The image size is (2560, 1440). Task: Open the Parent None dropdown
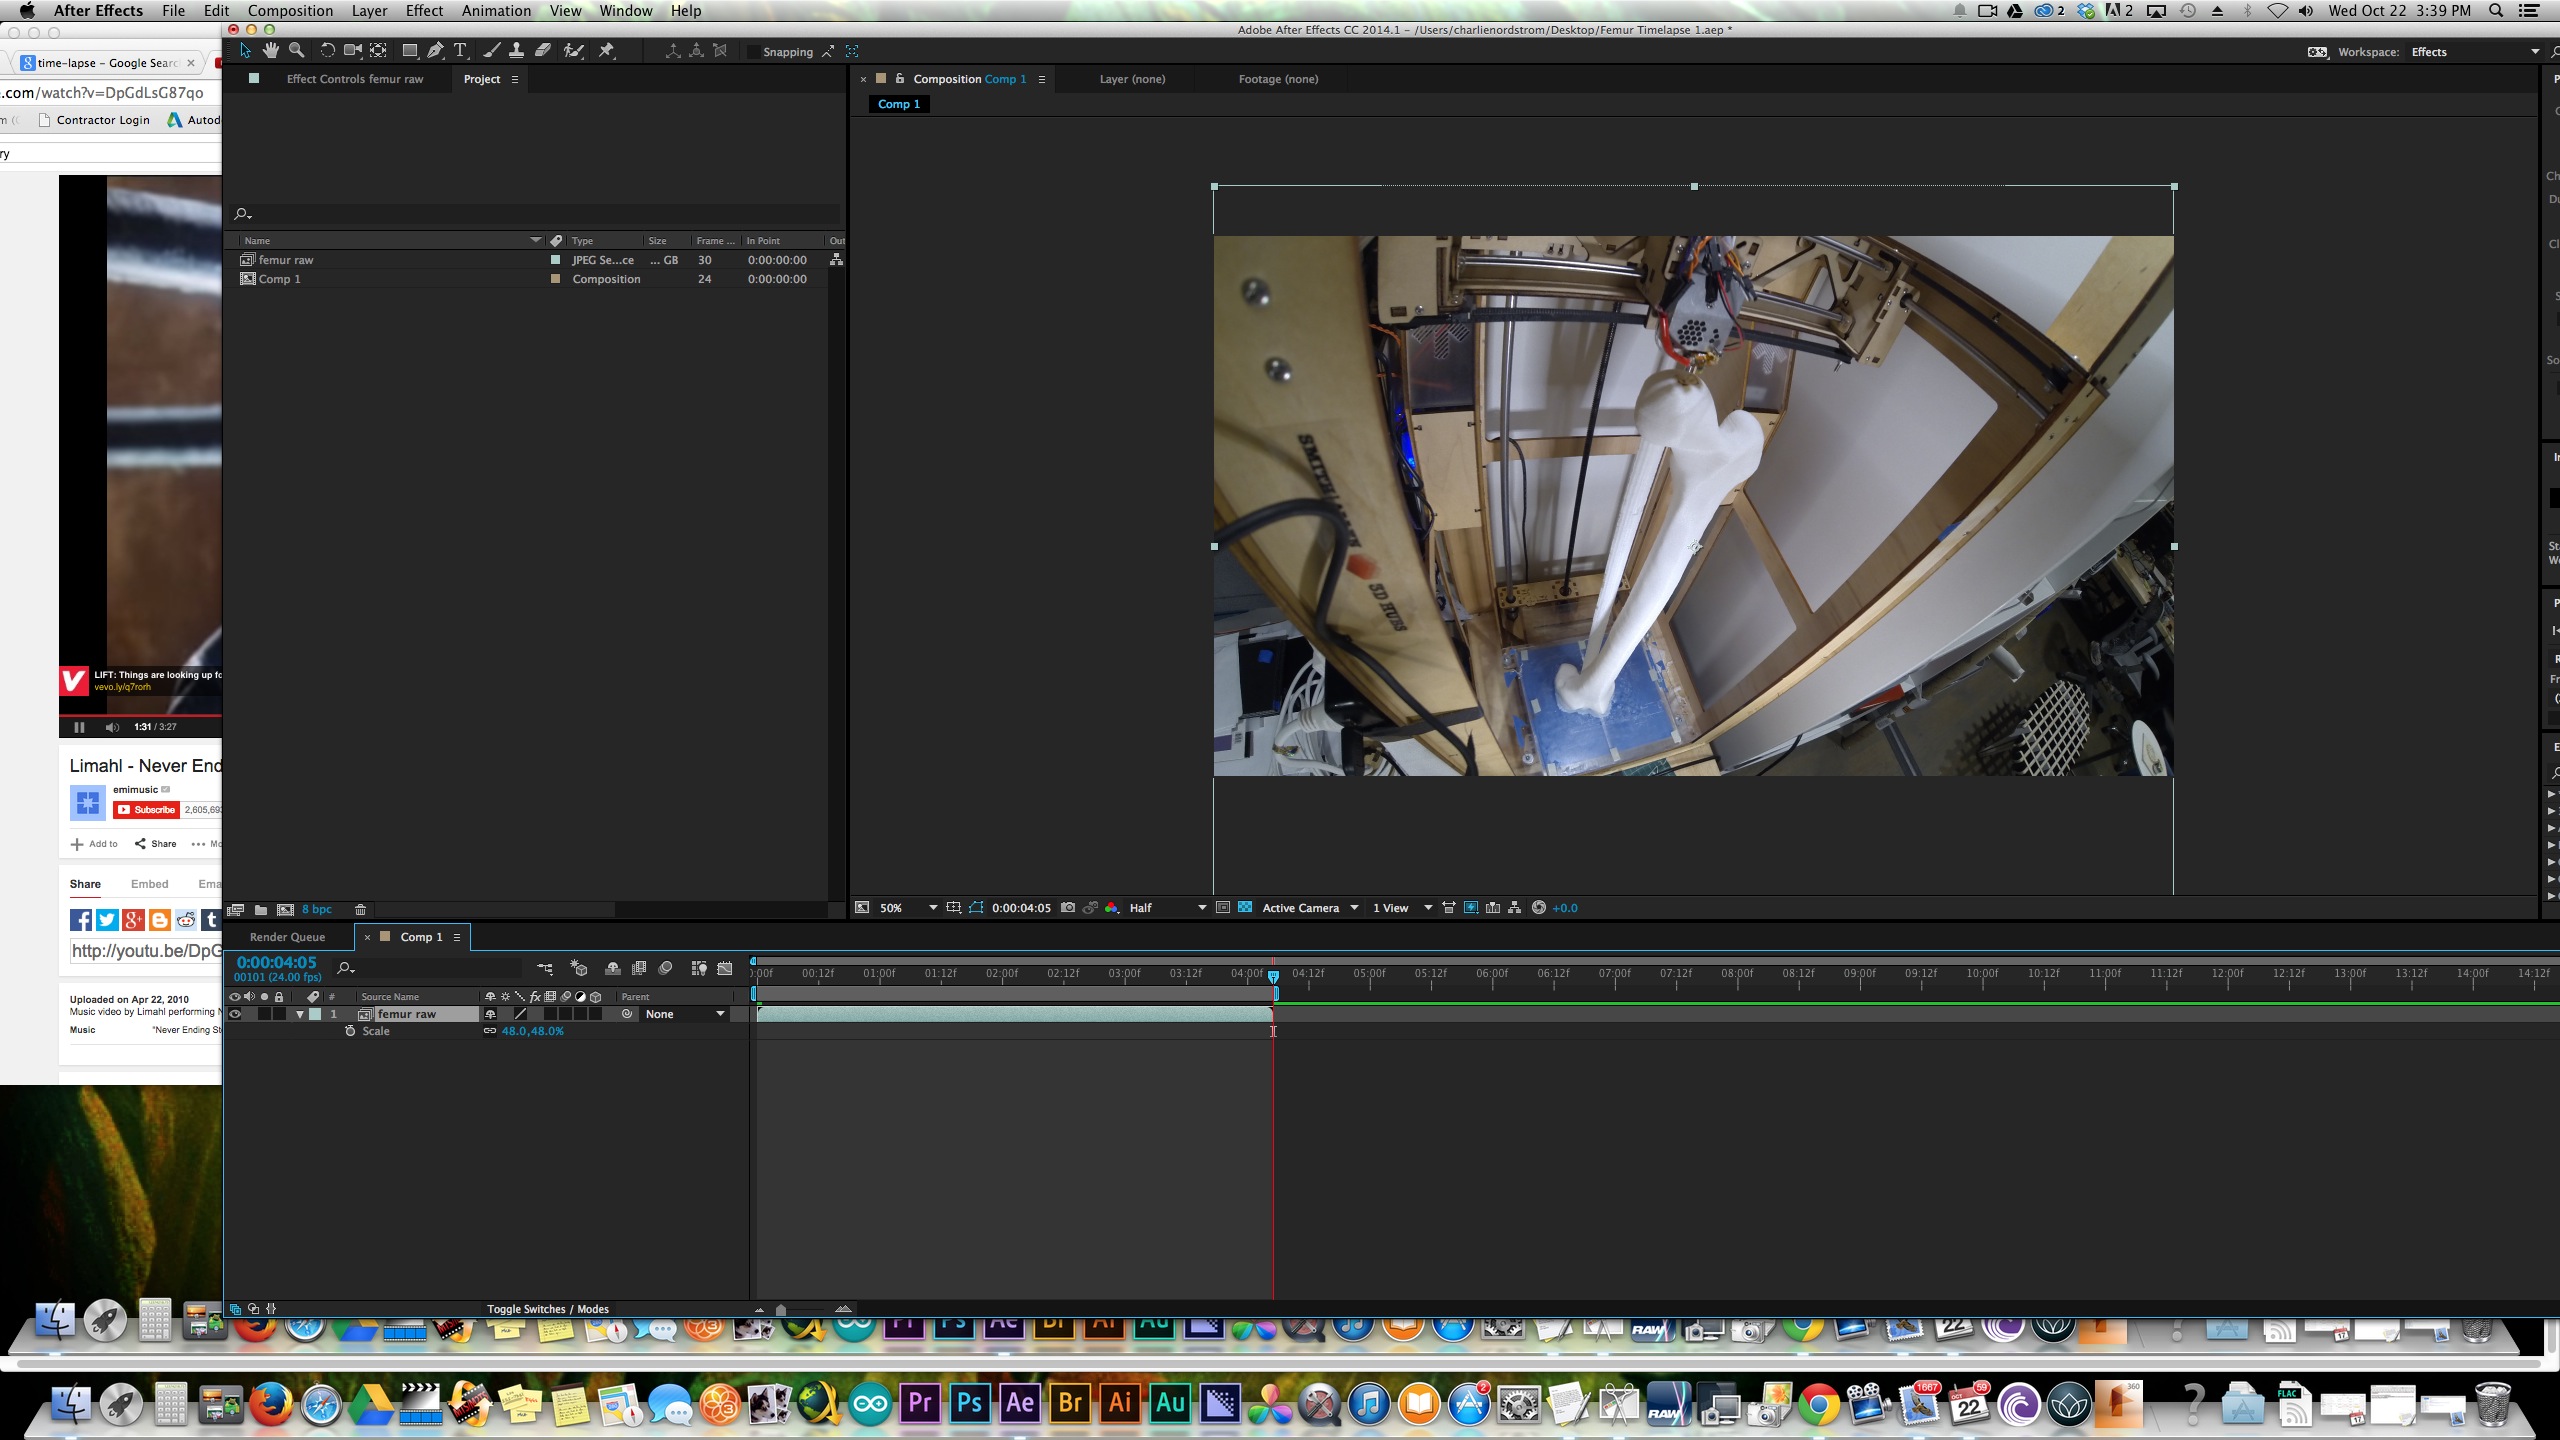coord(684,1014)
